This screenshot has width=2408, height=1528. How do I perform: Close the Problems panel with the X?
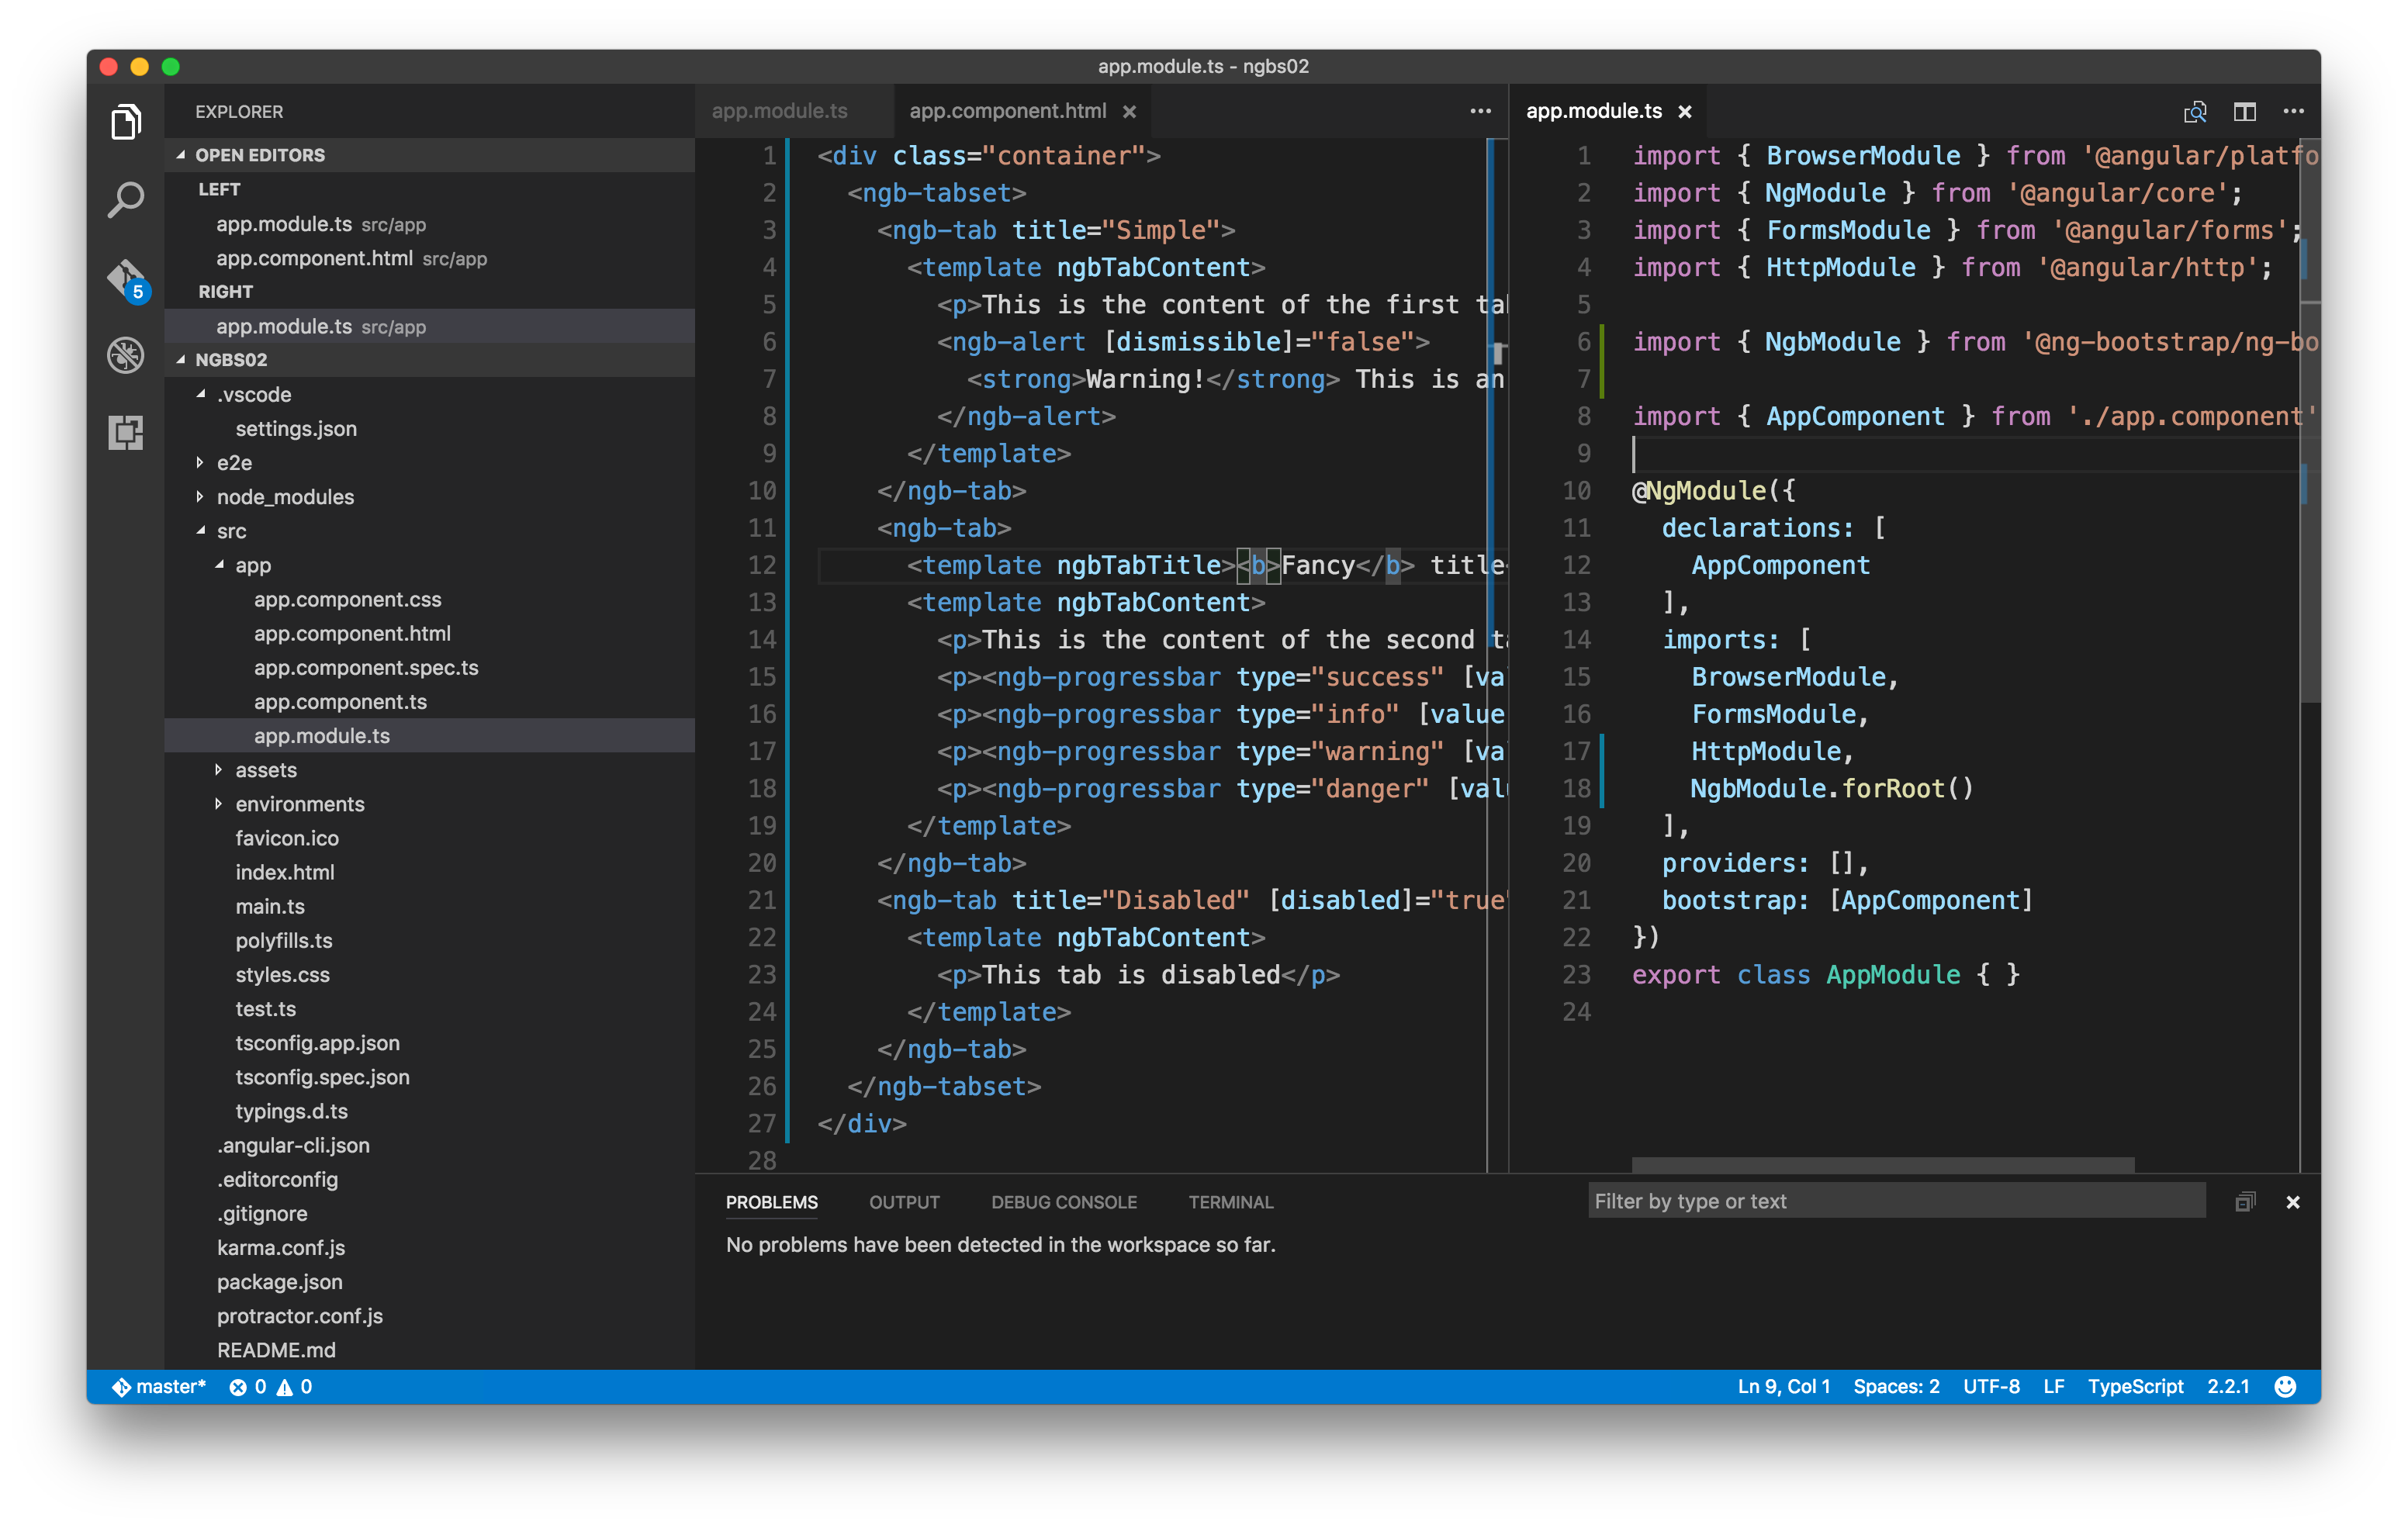click(x=2293, y=1202)
